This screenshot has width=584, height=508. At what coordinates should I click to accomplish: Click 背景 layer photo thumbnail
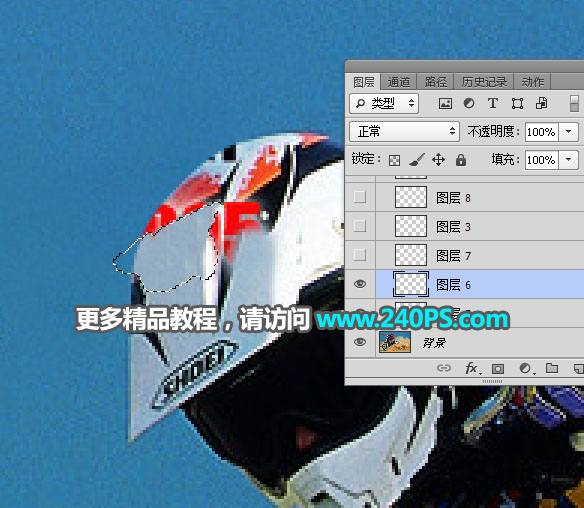[x=395, y=342]
